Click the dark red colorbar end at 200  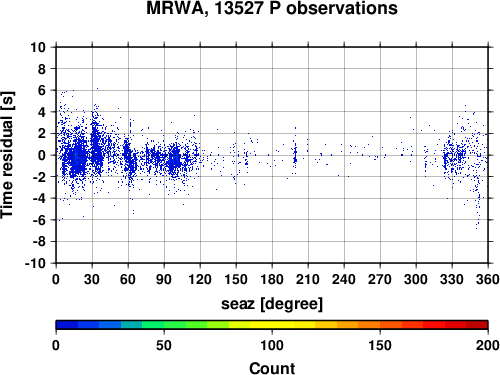point(477,325)
